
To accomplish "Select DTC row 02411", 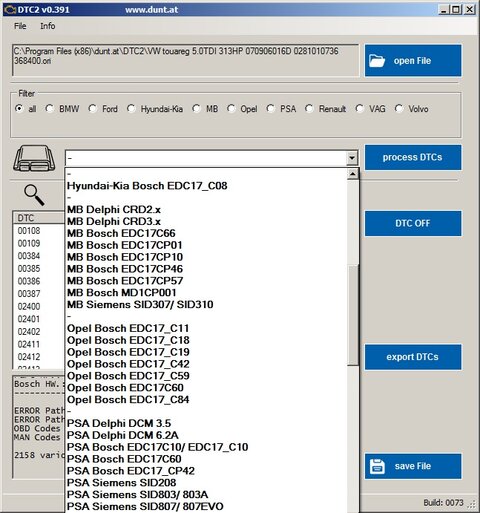I will (x=38, y=344).
